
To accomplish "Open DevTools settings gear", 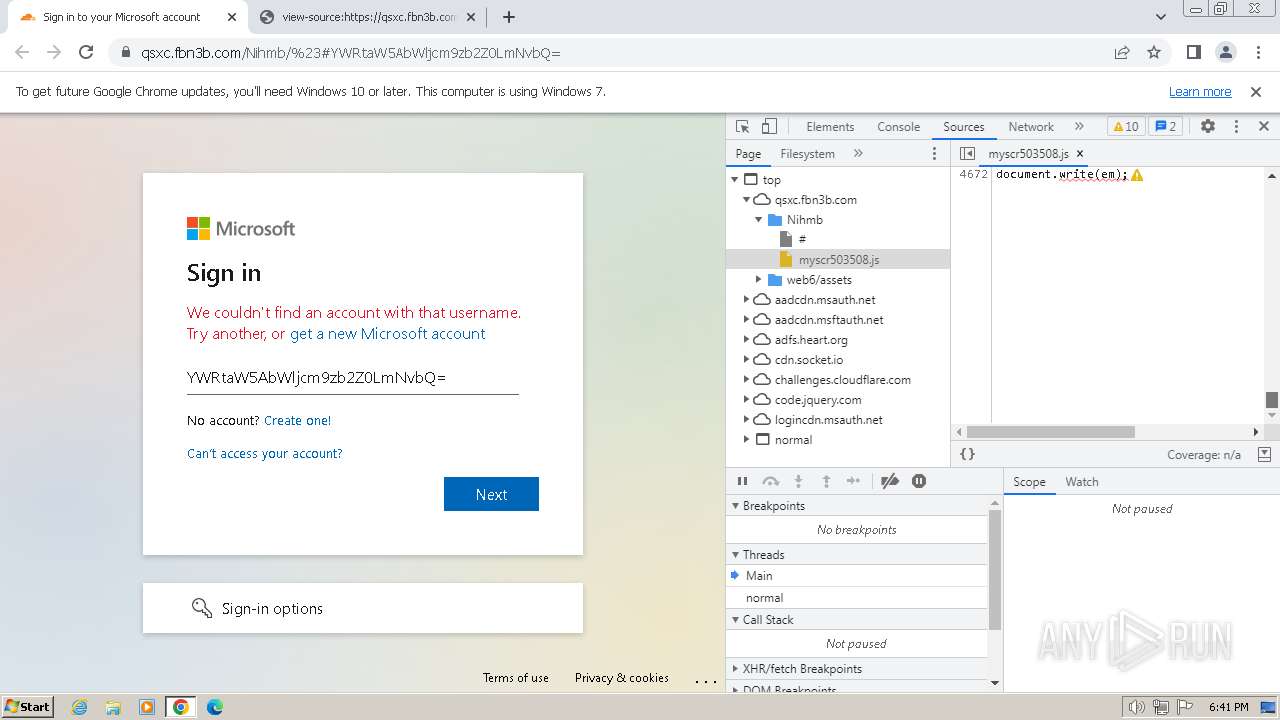I will pyautogui.click(x=1208, y=127).
